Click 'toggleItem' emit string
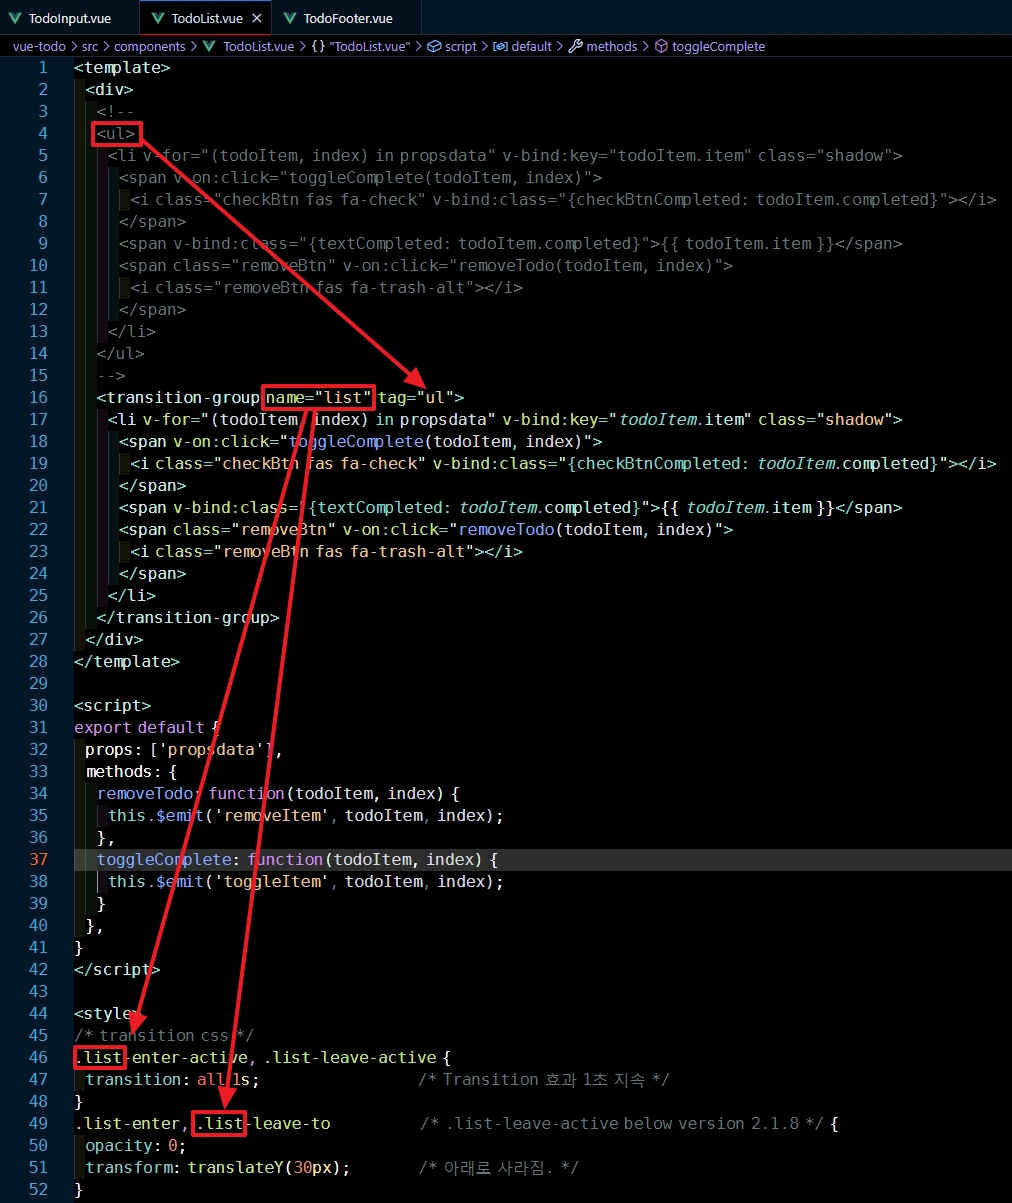 273,881
